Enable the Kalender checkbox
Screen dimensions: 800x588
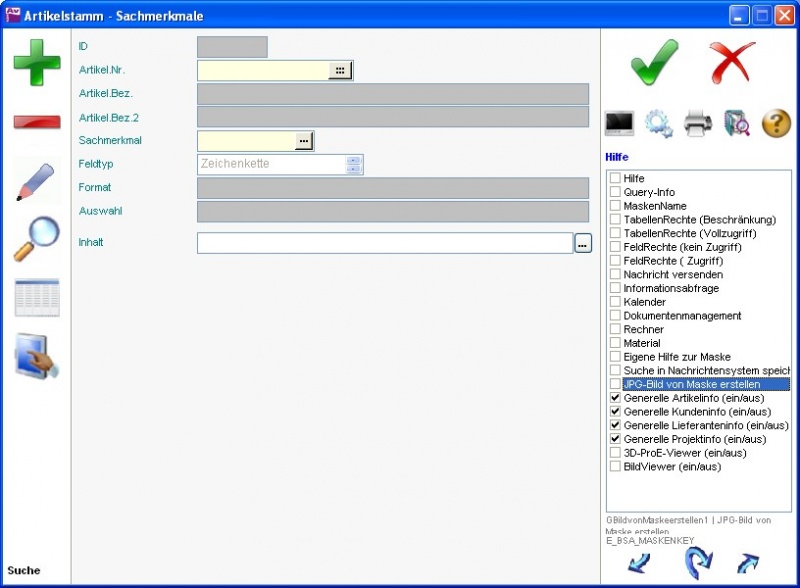pos(616,302)
